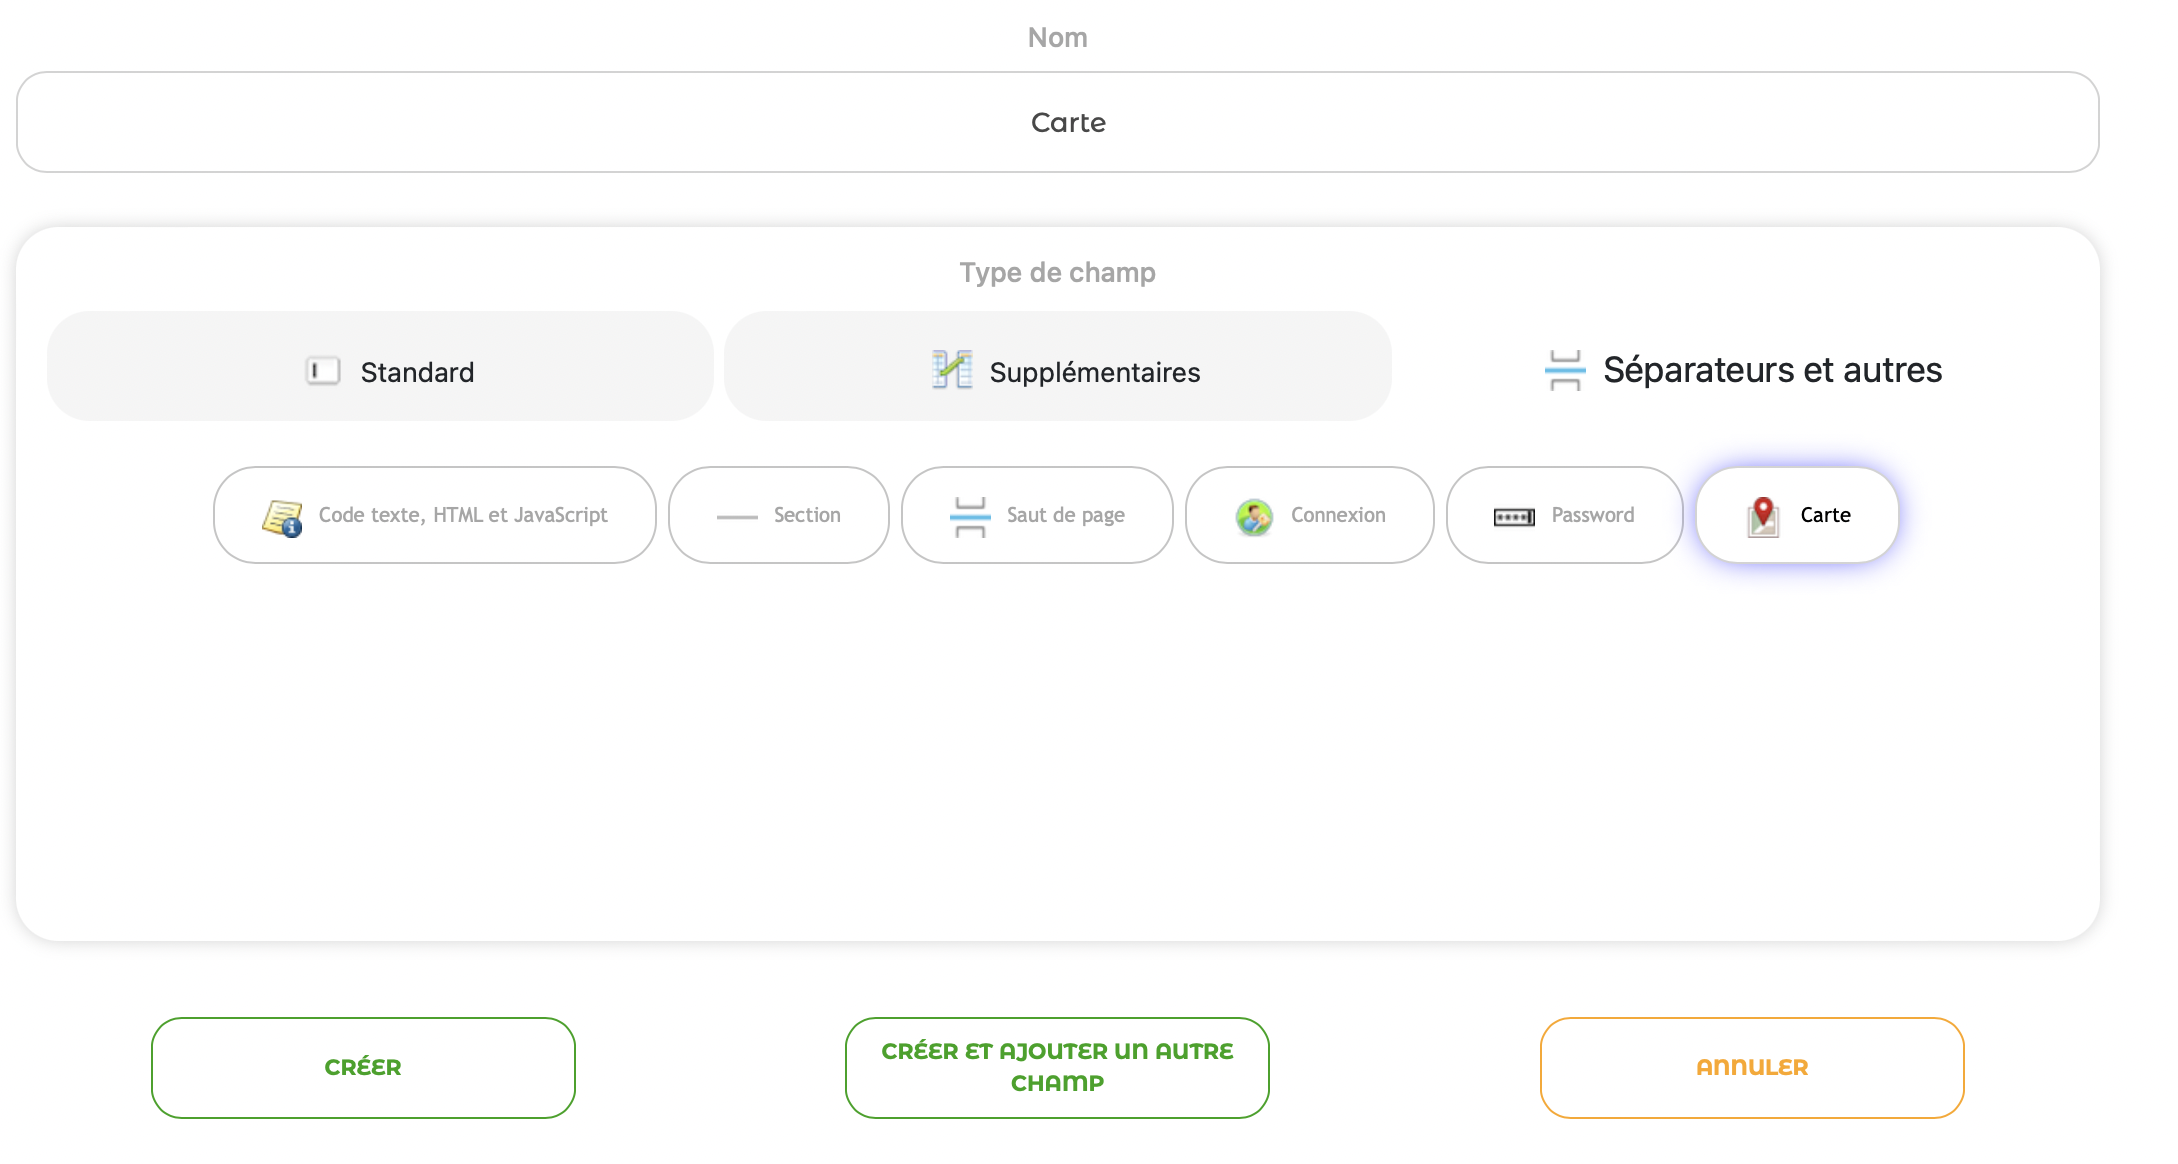Click the Password field icon
This screenshot has width=2178, height=1164.
1514,516
